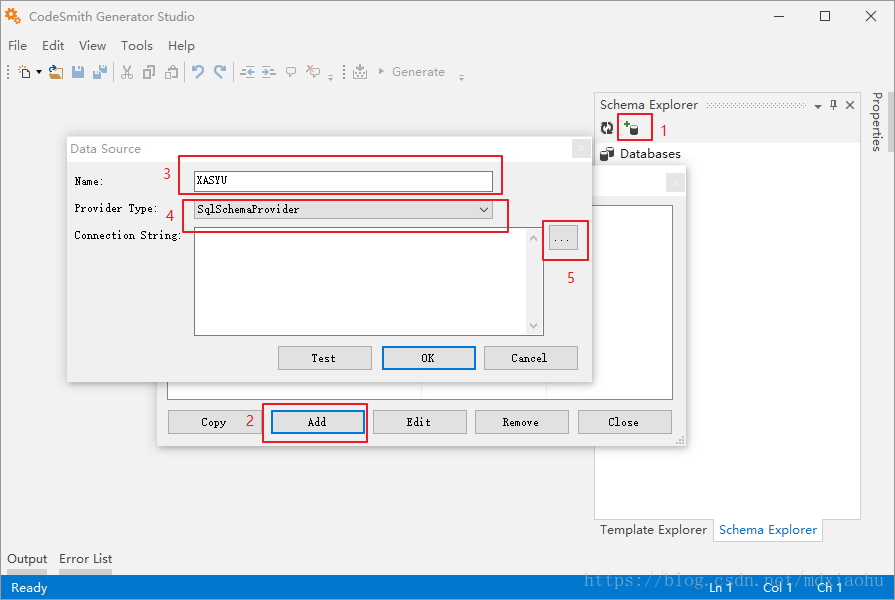This screenshot has width=895, height=600.
Task: Click into the Connection String text area
Action: click(x=361, y=281)
